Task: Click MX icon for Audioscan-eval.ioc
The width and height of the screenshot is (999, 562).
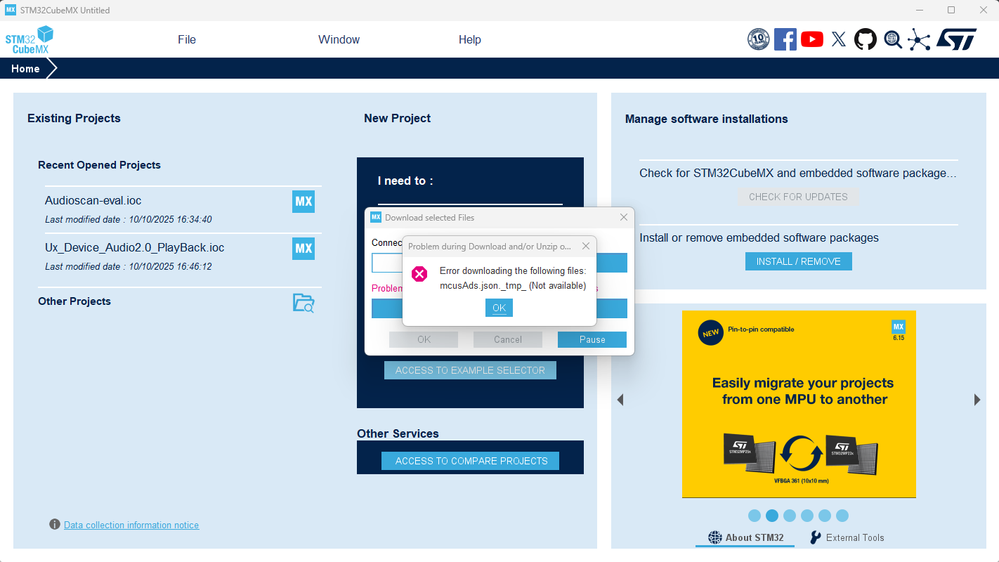Action: click(303, 201)
